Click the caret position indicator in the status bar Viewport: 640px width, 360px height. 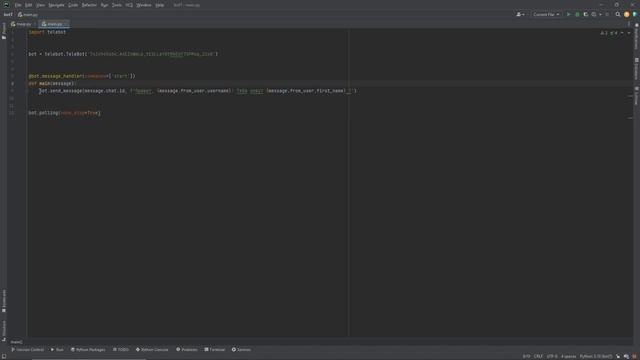coord(527,356)
